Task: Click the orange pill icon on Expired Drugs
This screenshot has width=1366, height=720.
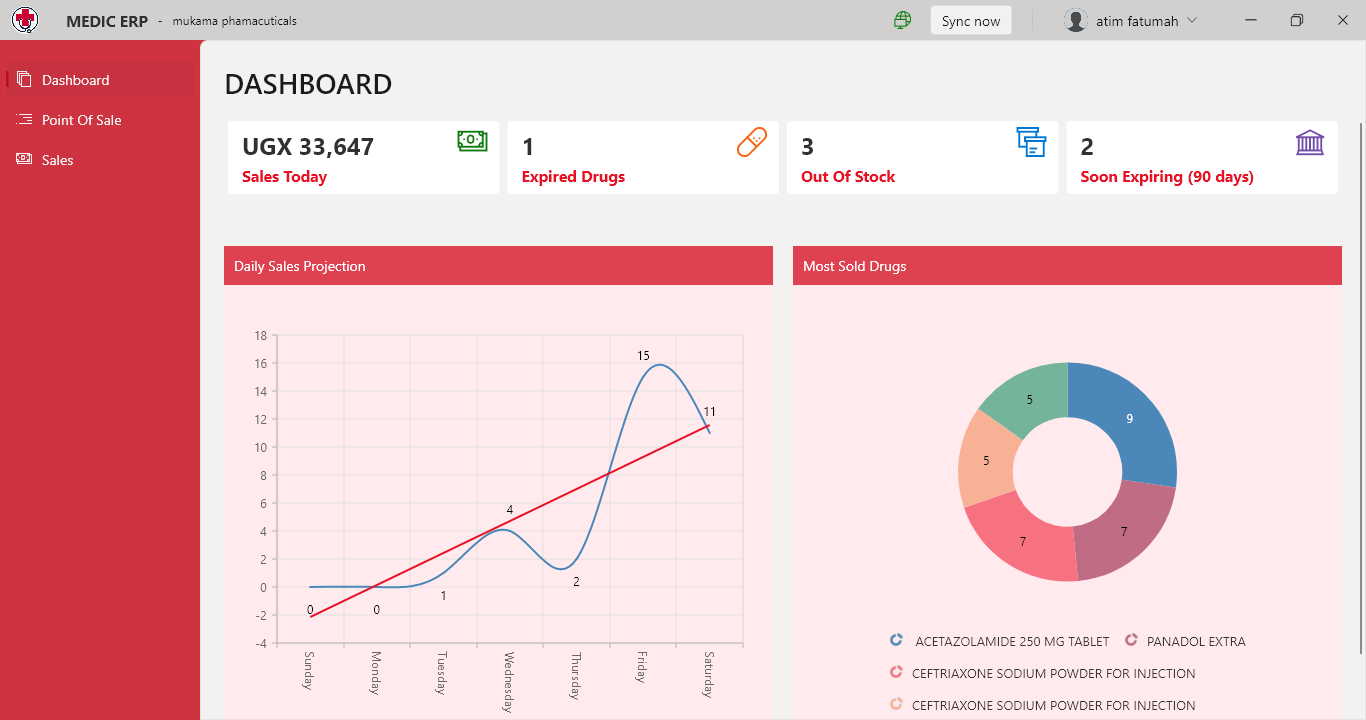Action: 752,142
